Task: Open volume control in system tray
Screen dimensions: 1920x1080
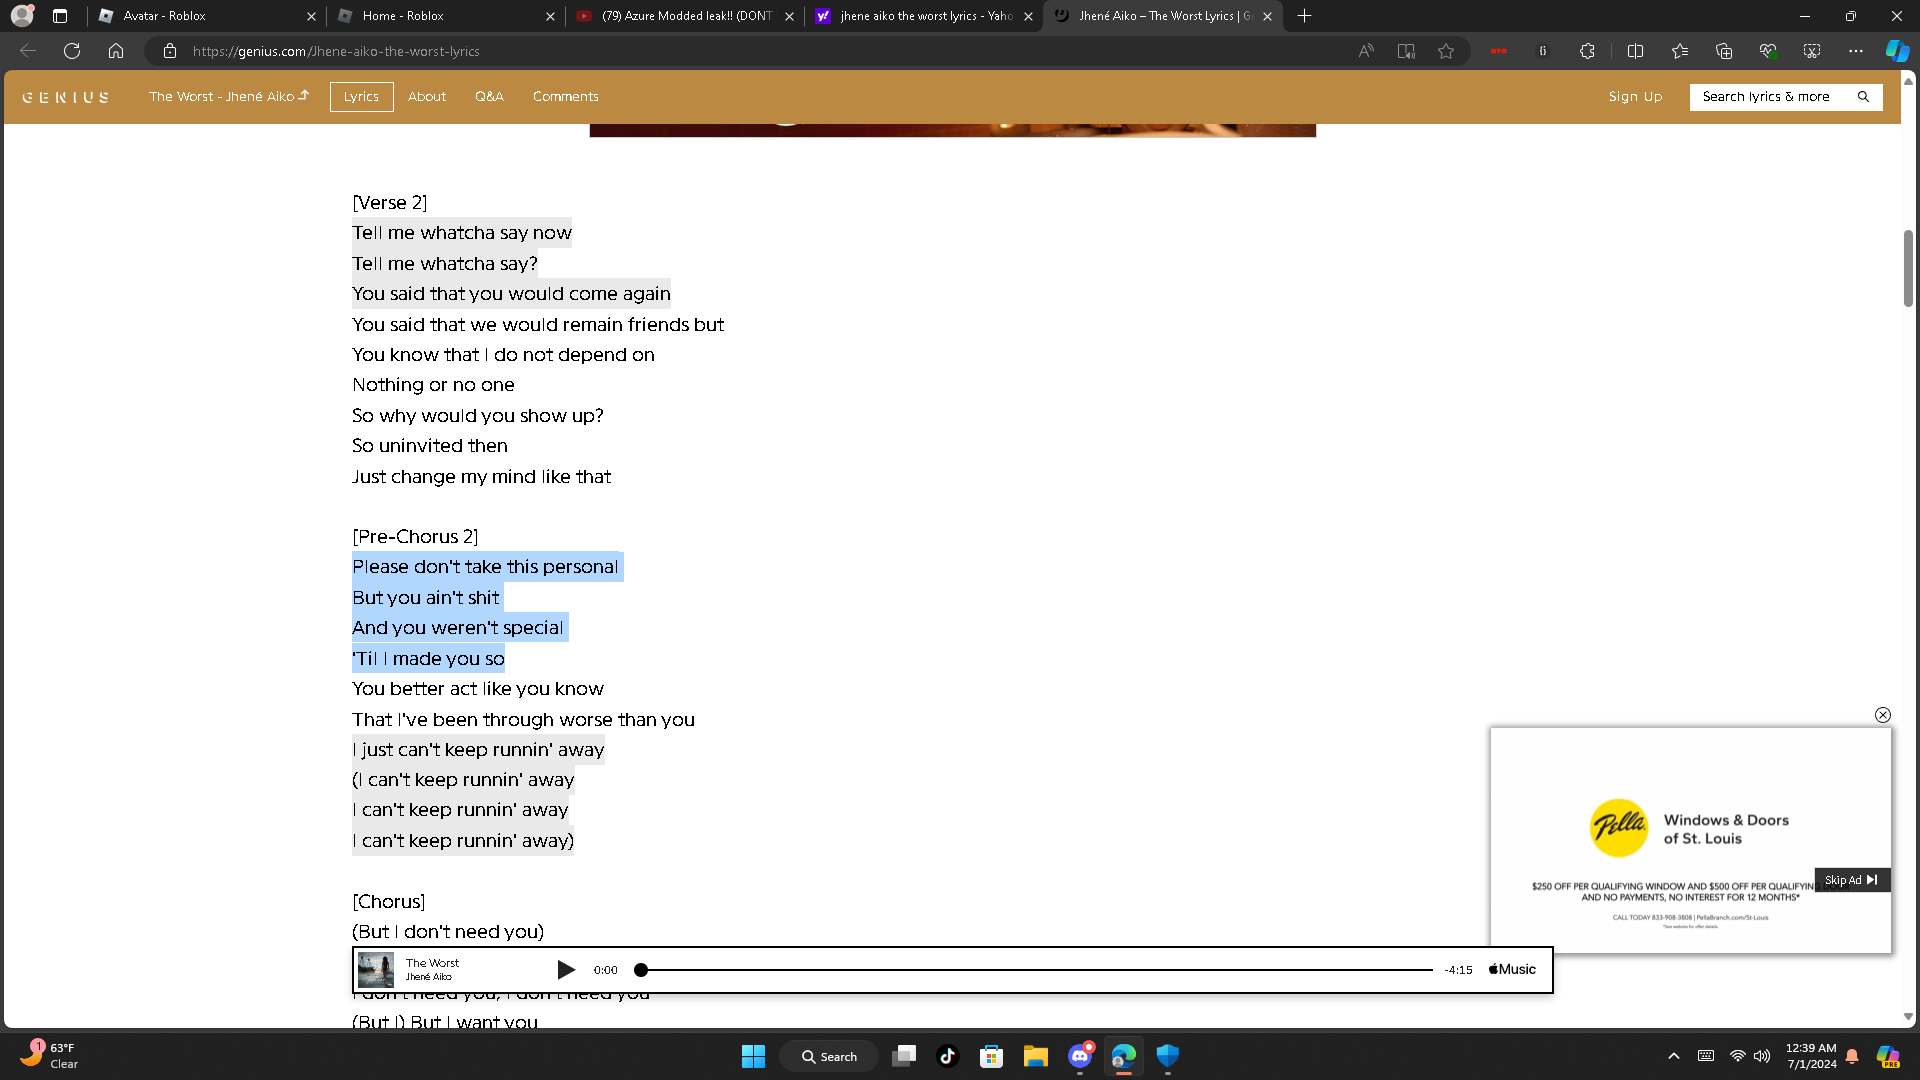Action: (x=1762, y=1056)
